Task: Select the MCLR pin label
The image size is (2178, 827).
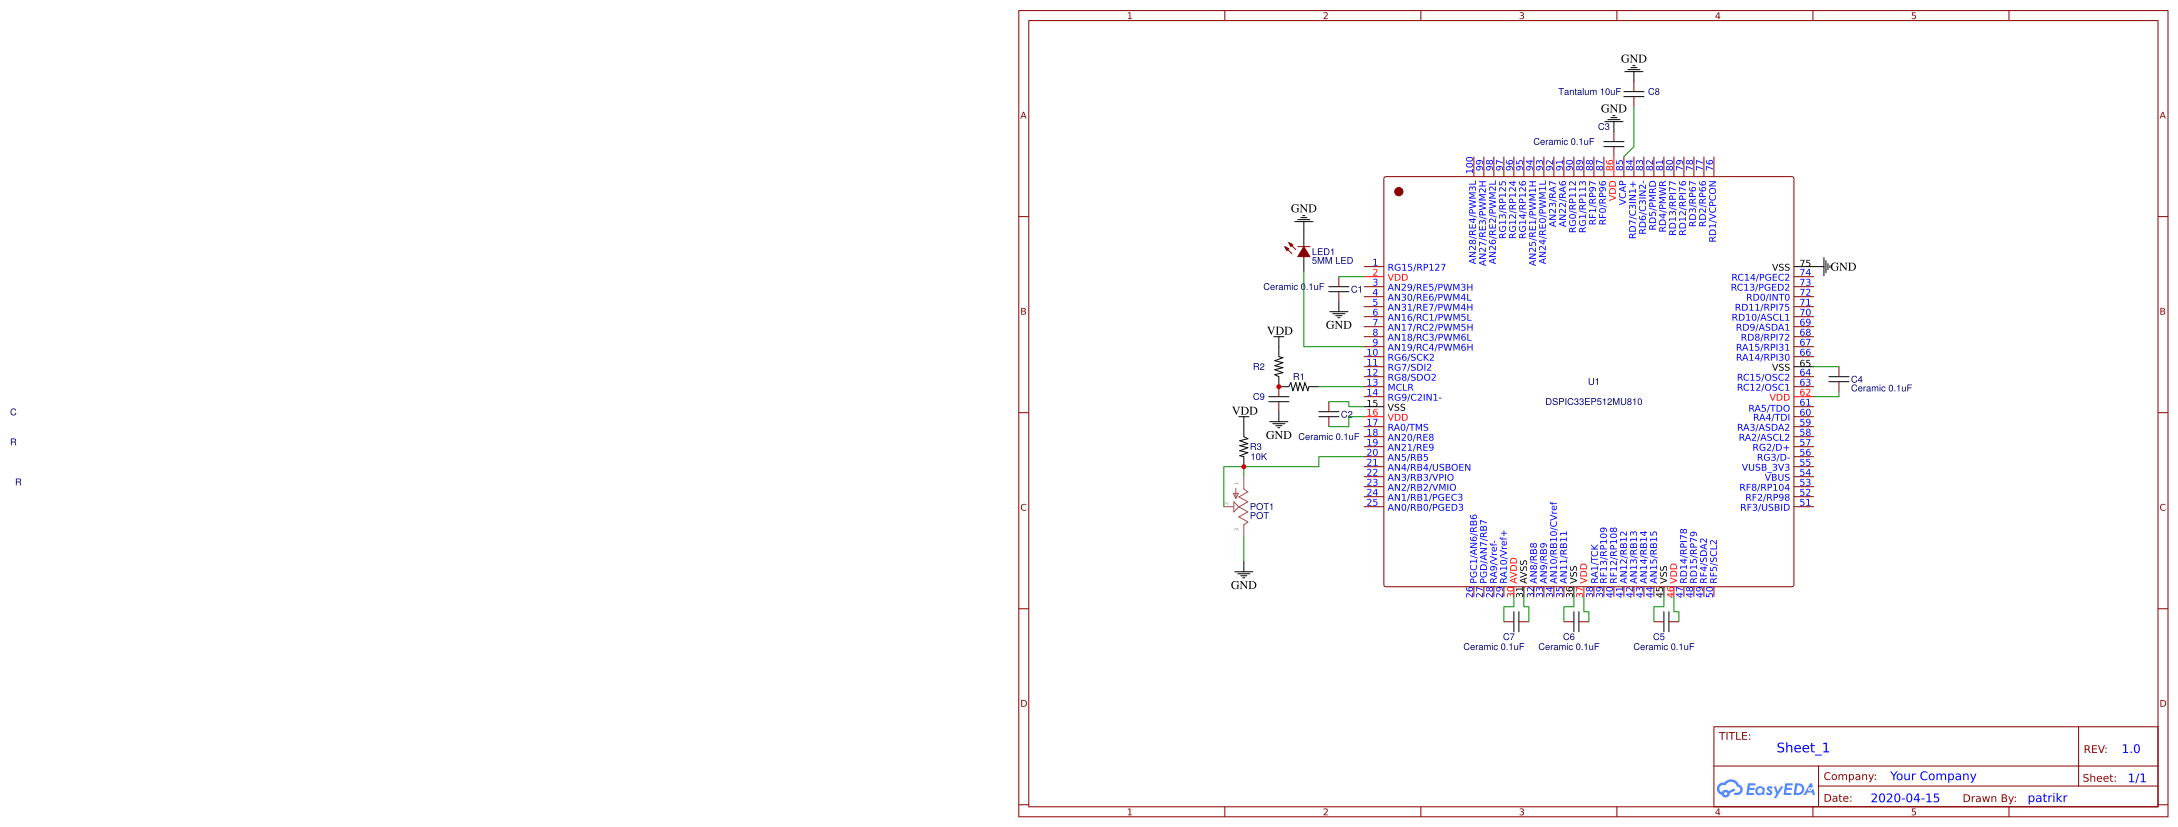Action: (x=1400, y=387)
